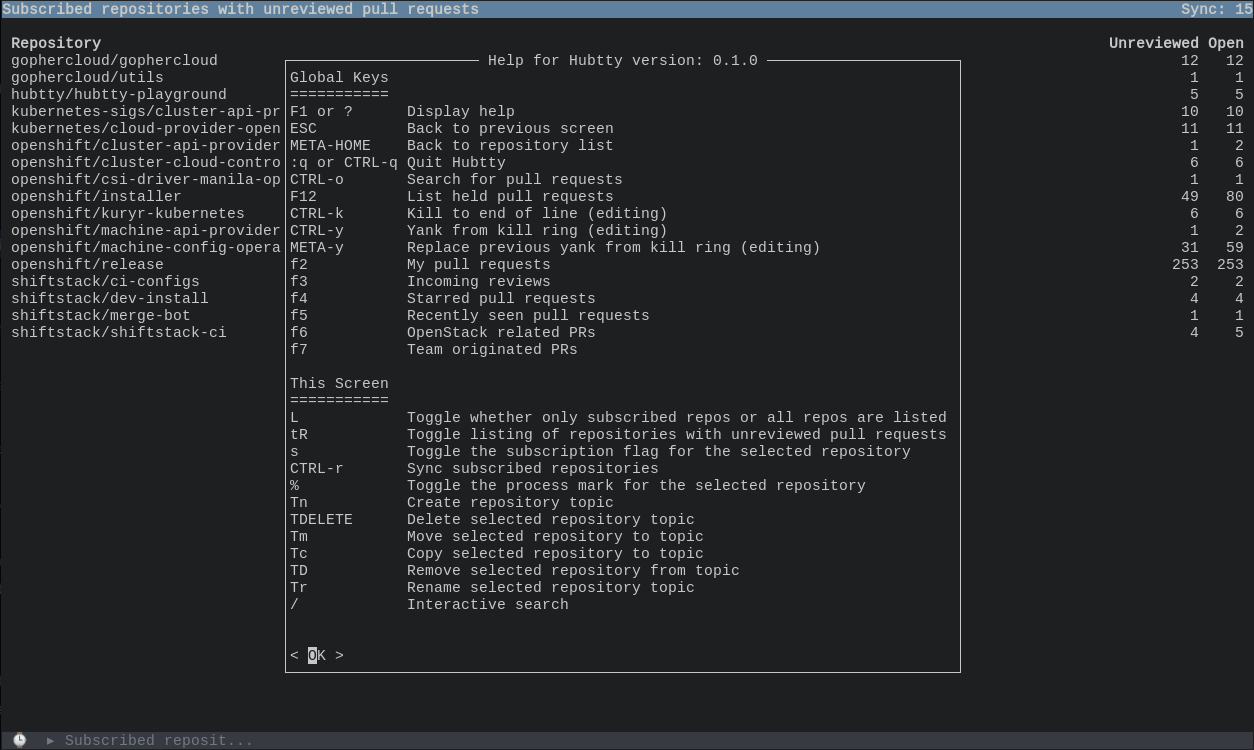Click the 'Global Keys' section heading
The image size is (1254, 750).
click(339, 77)
